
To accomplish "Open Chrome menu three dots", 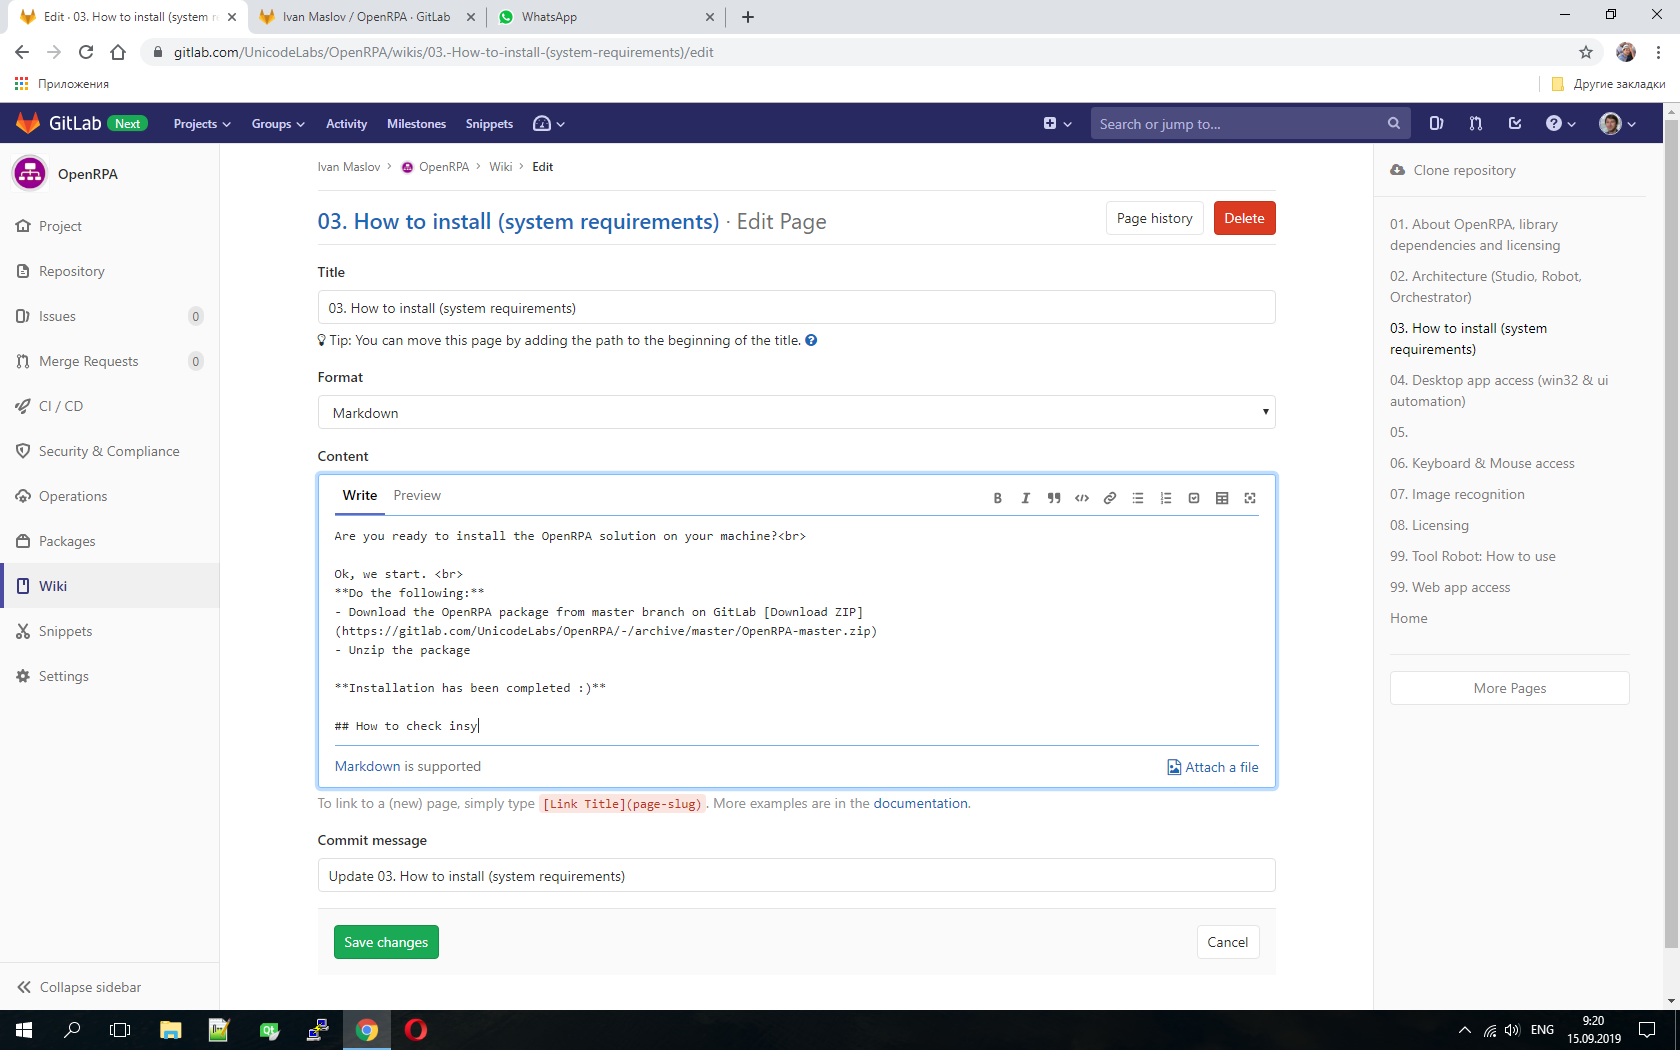I will tap(1658, 52).
